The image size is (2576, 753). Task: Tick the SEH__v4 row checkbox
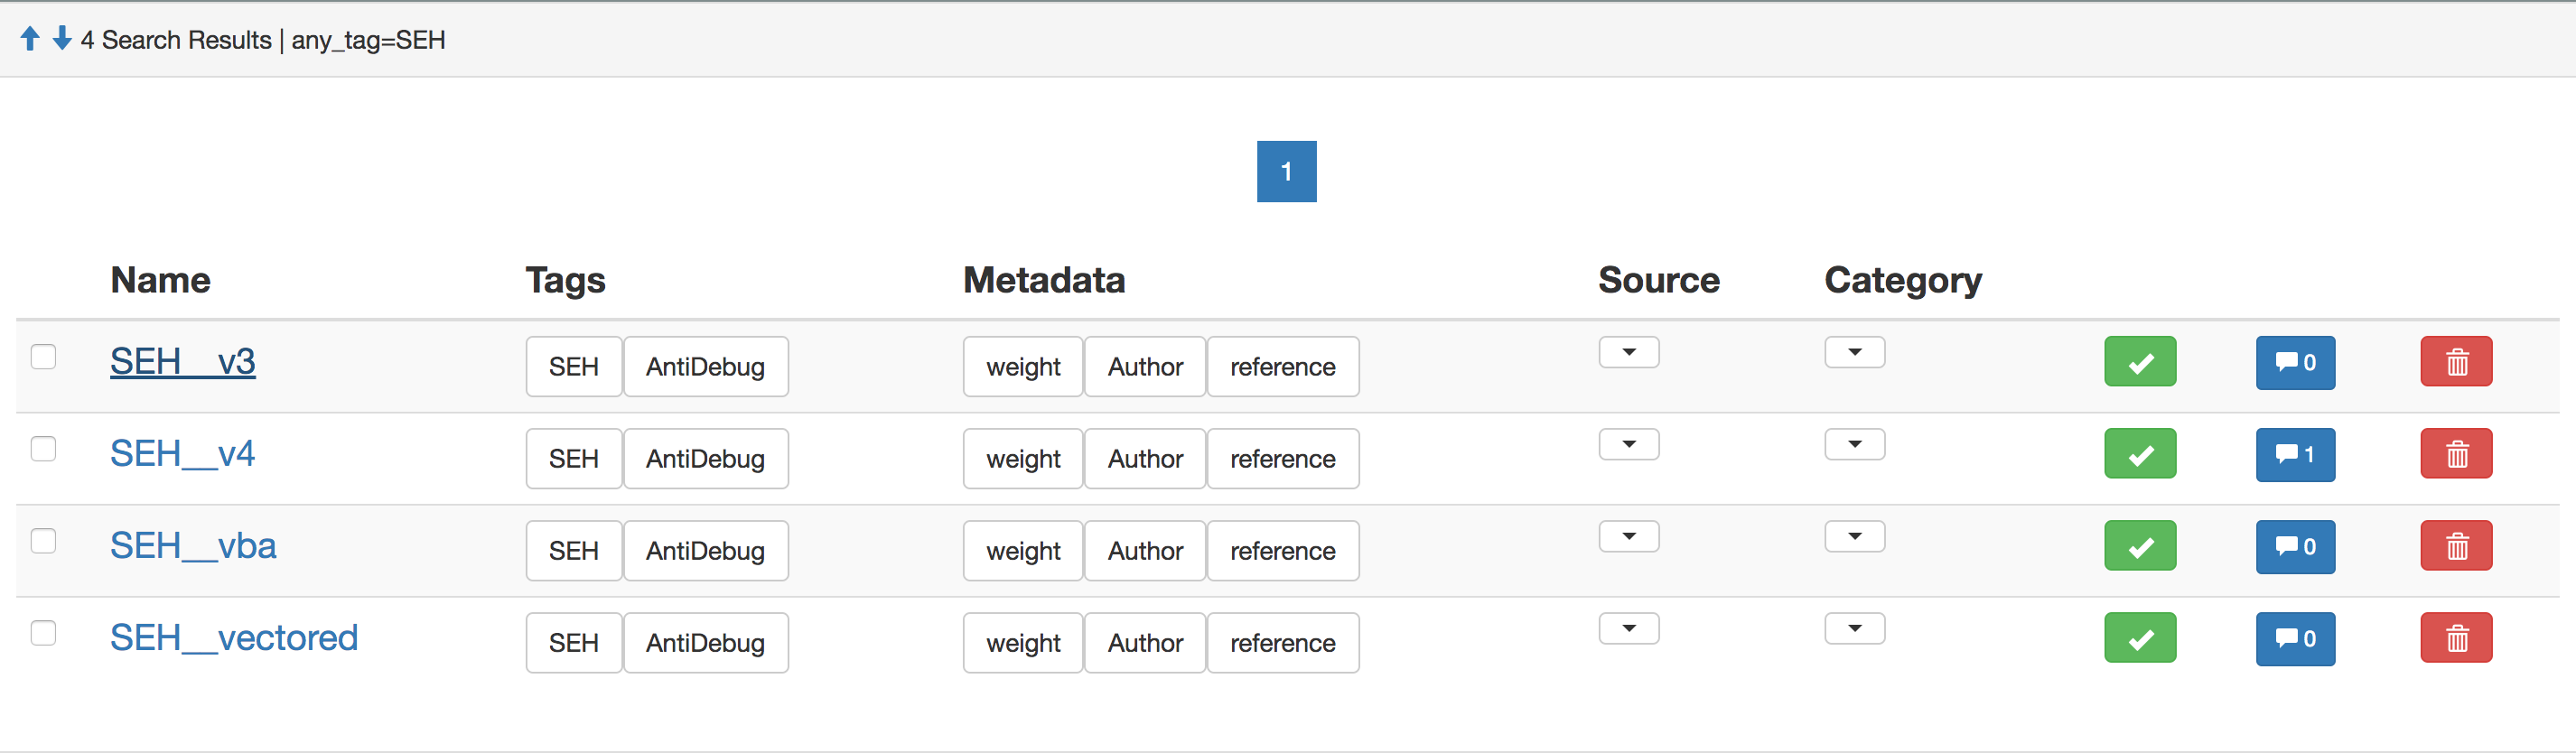(x=43, y=449)
